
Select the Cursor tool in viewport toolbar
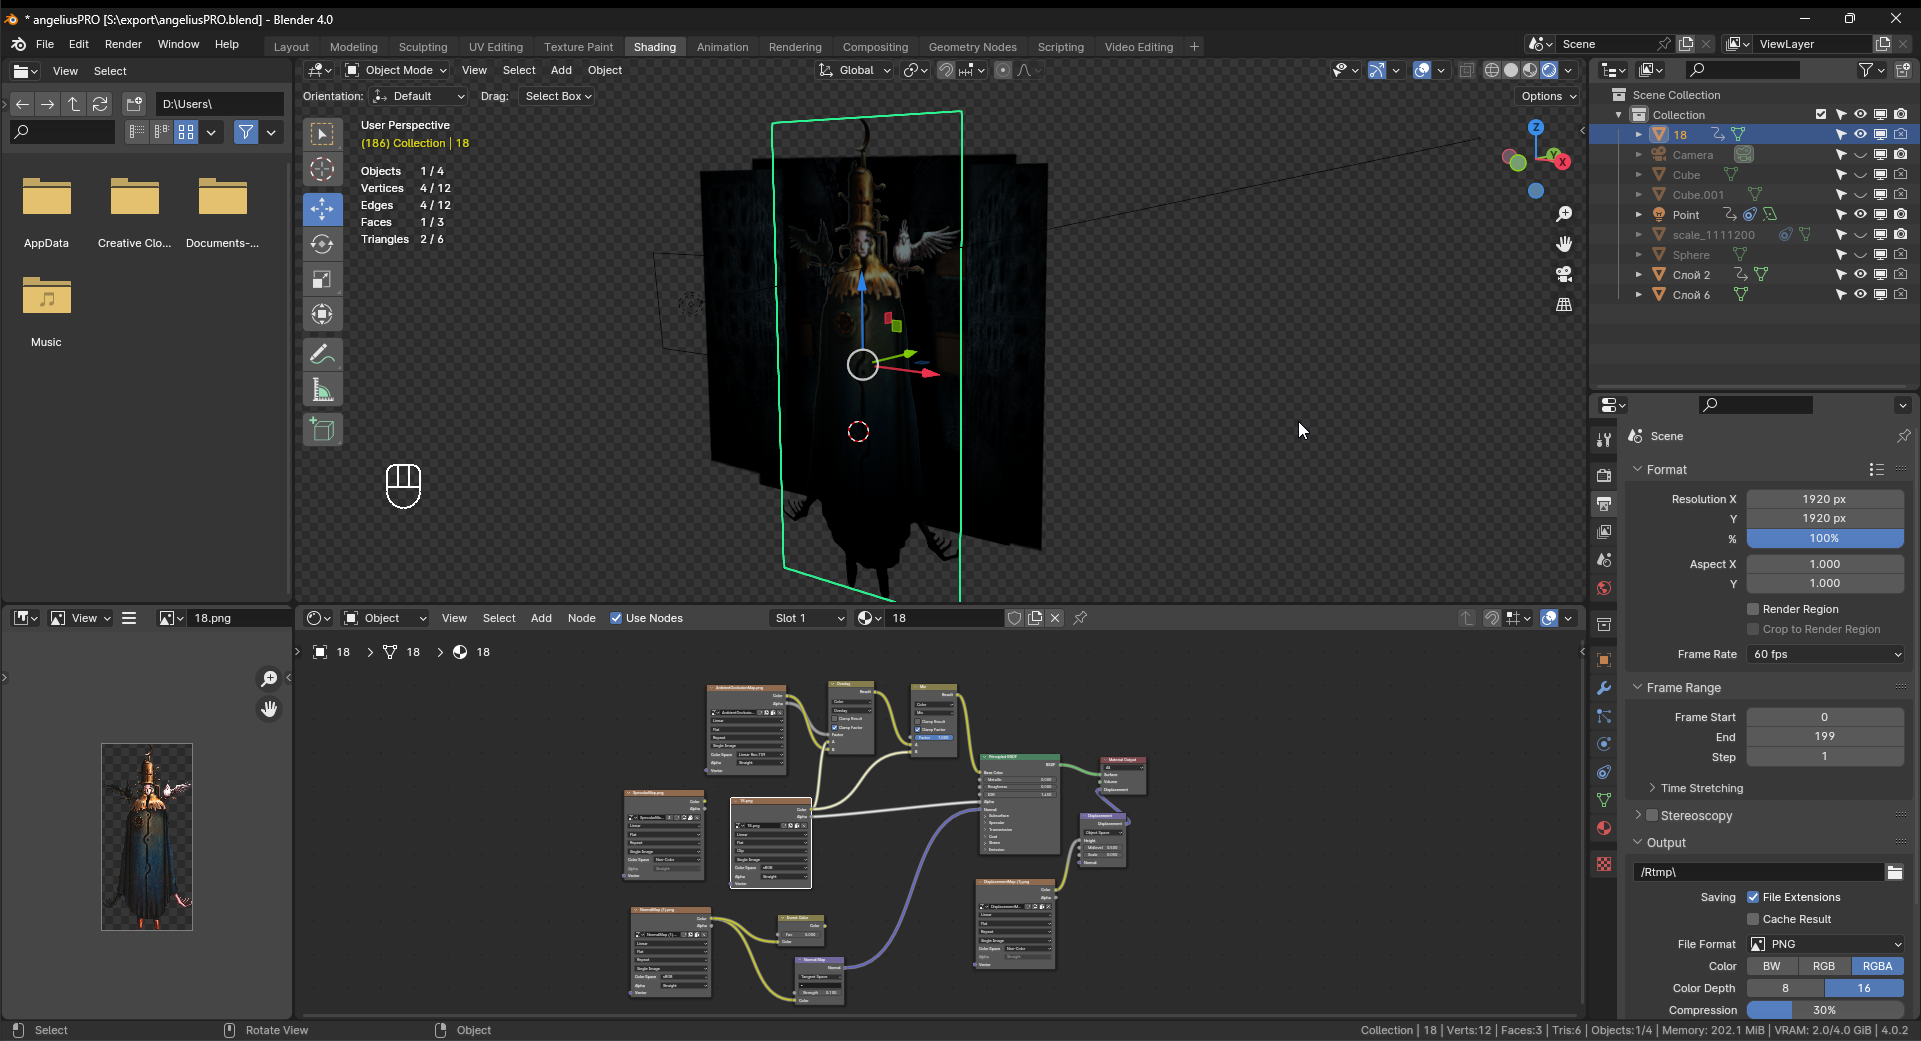point(322,169)
